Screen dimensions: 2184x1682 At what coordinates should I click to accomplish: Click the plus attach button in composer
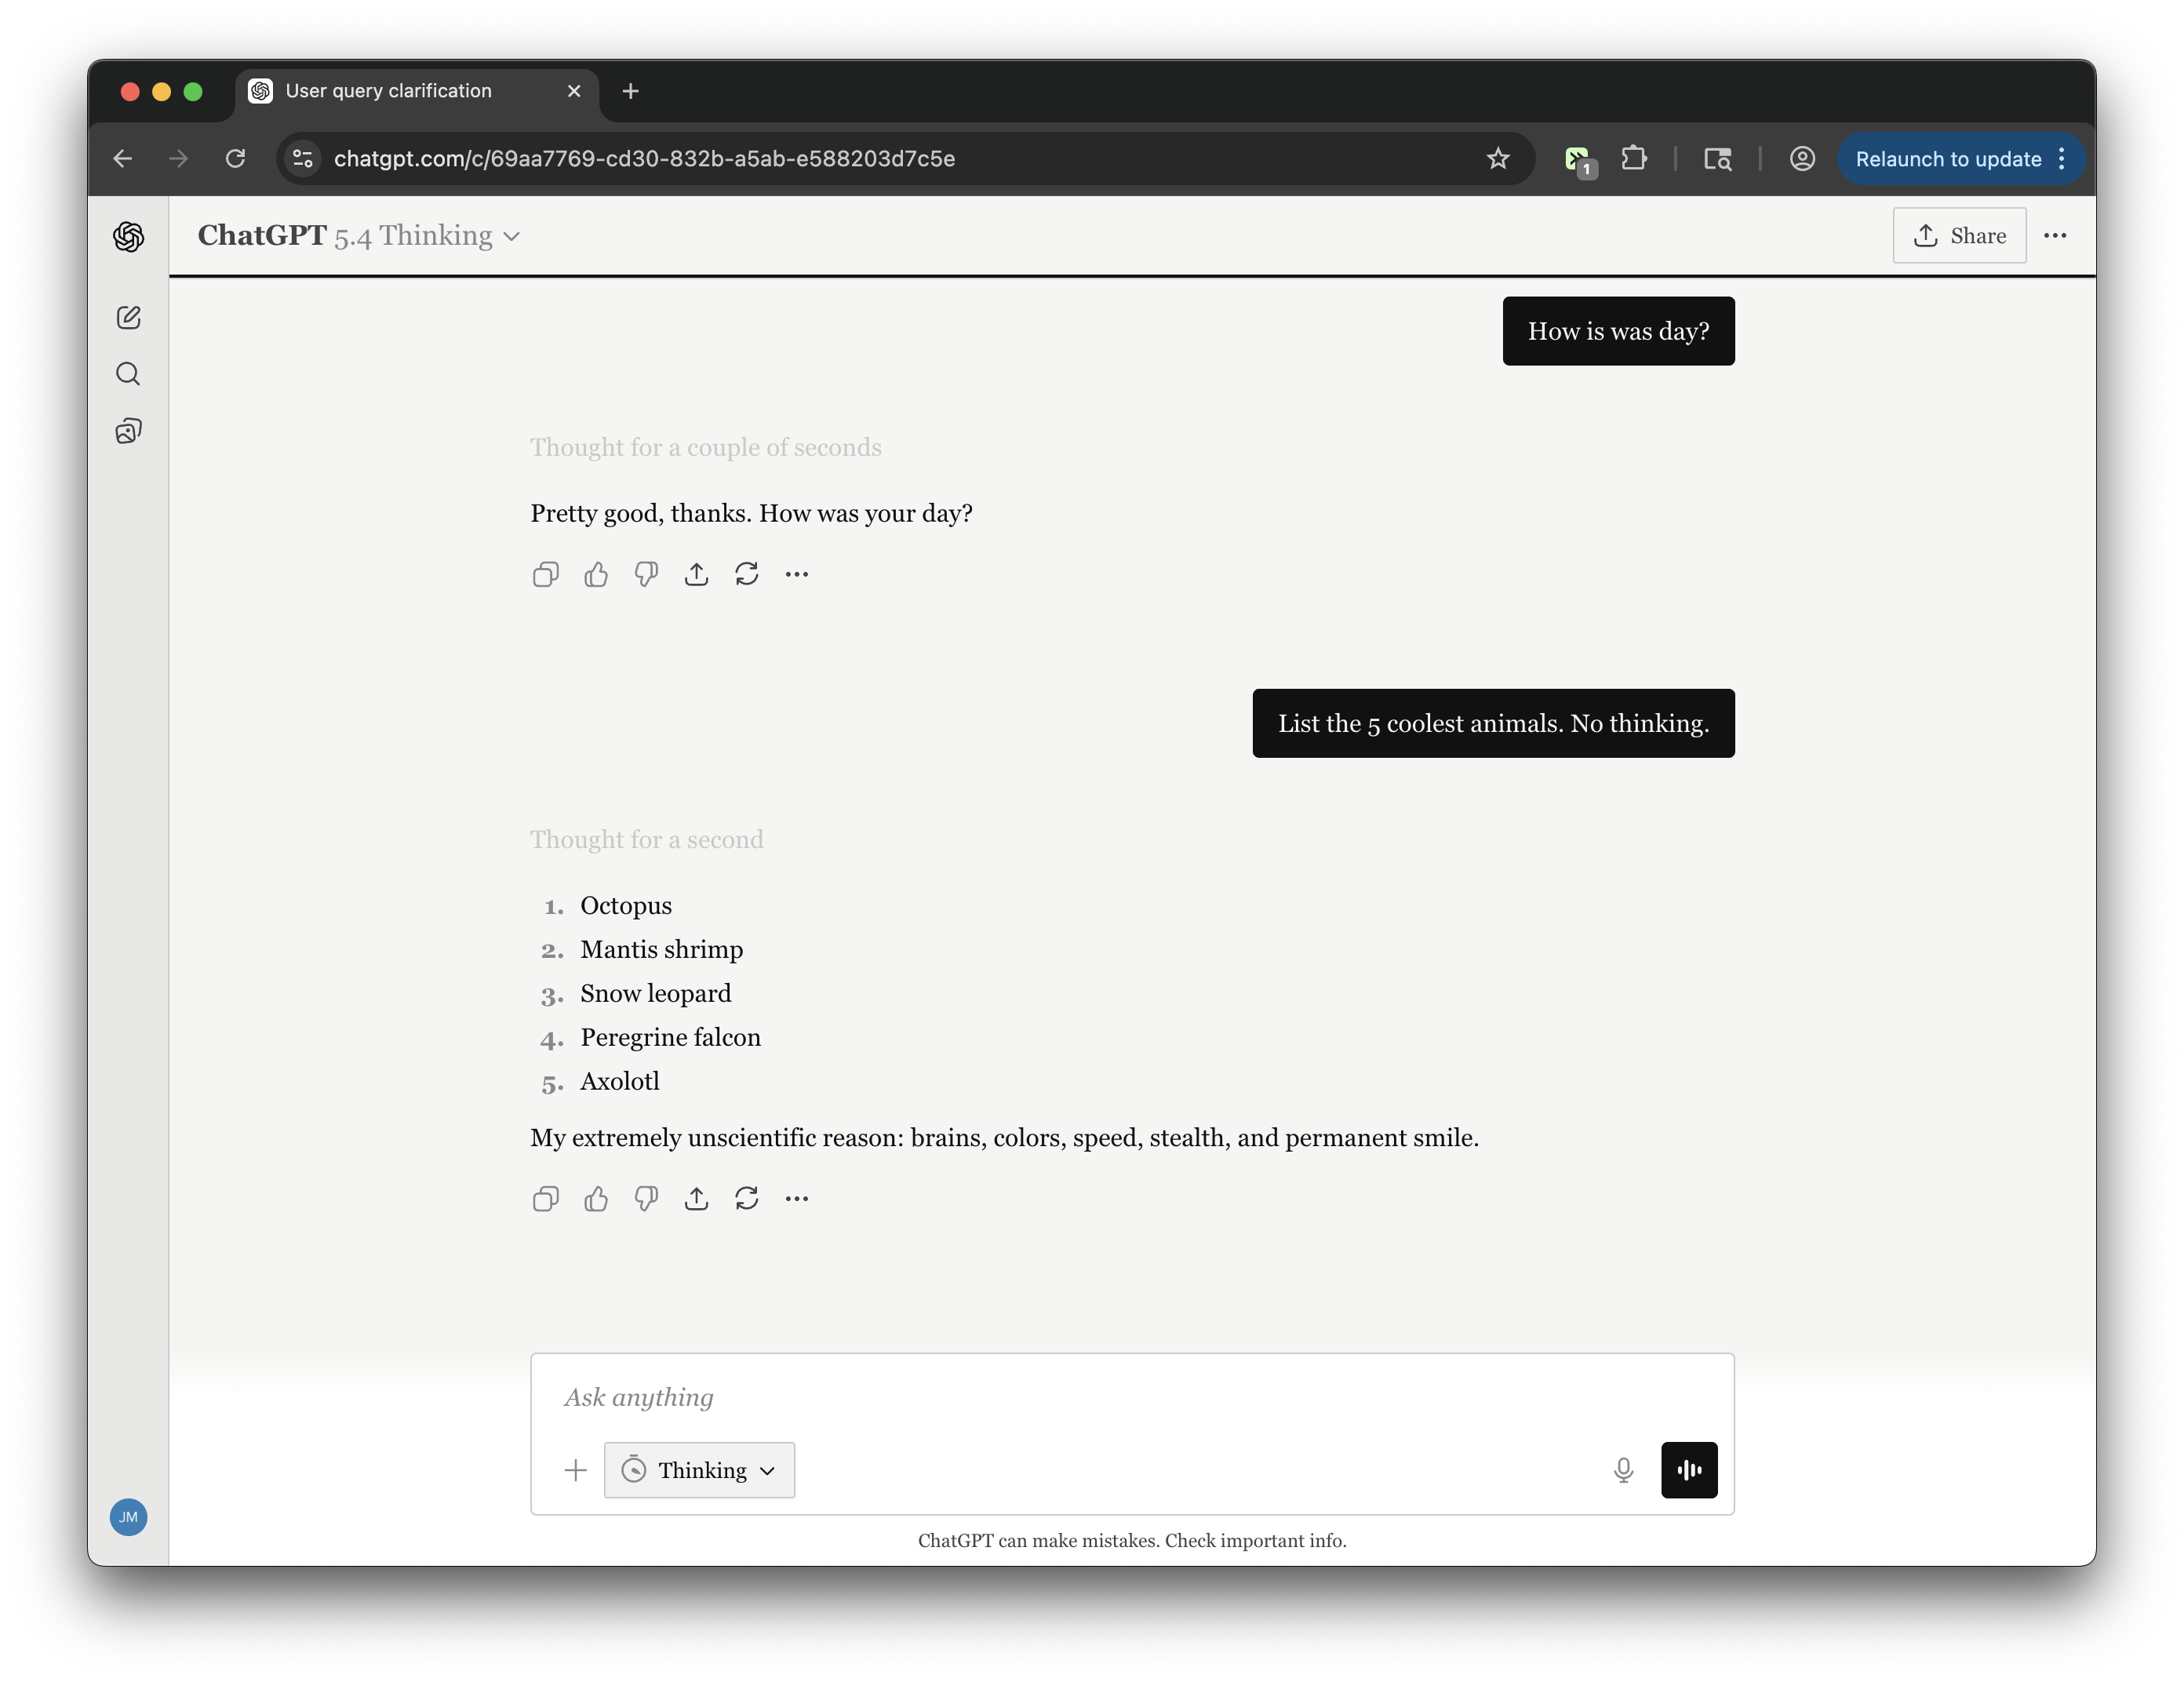(x=575, y=1470)
